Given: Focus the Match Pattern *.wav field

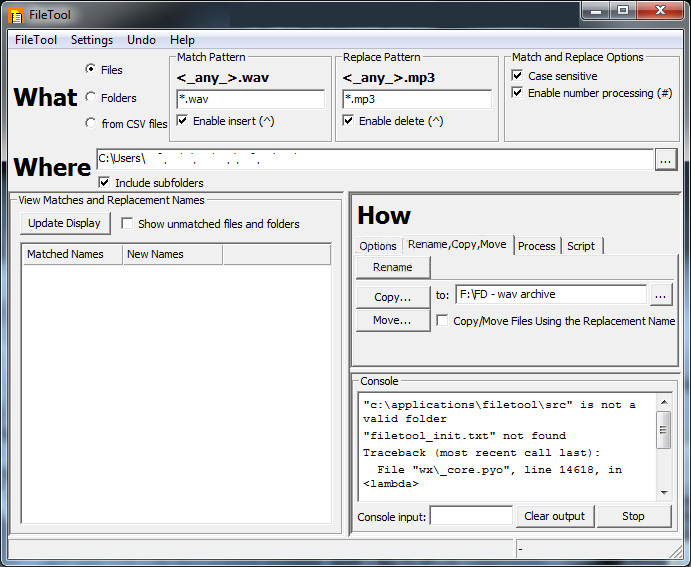Looking at the screenshot, I should pyautogui.click(x=250, y=99).
